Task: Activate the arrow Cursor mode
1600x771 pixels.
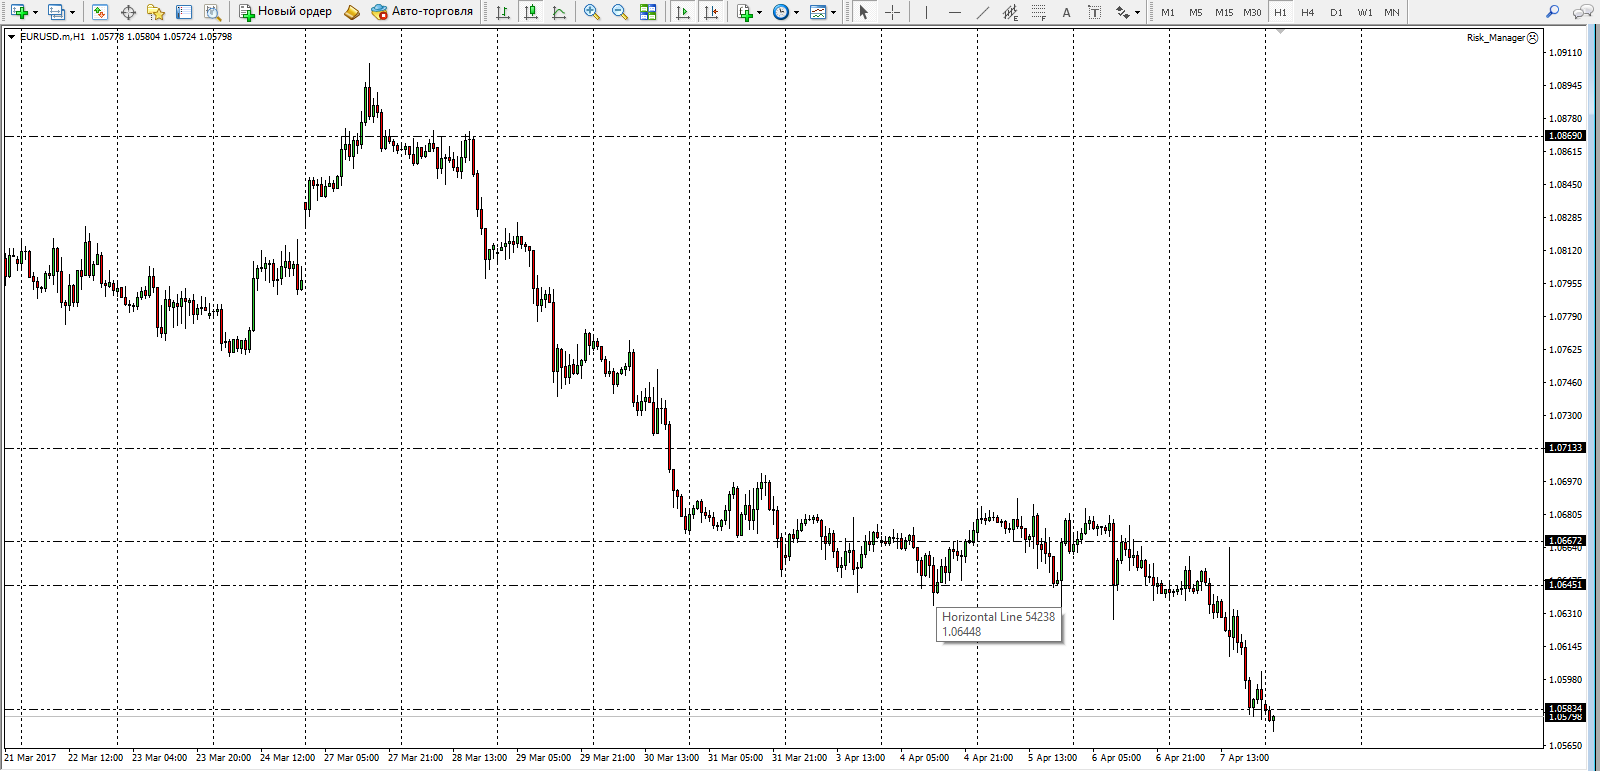Action: (864, 12)
